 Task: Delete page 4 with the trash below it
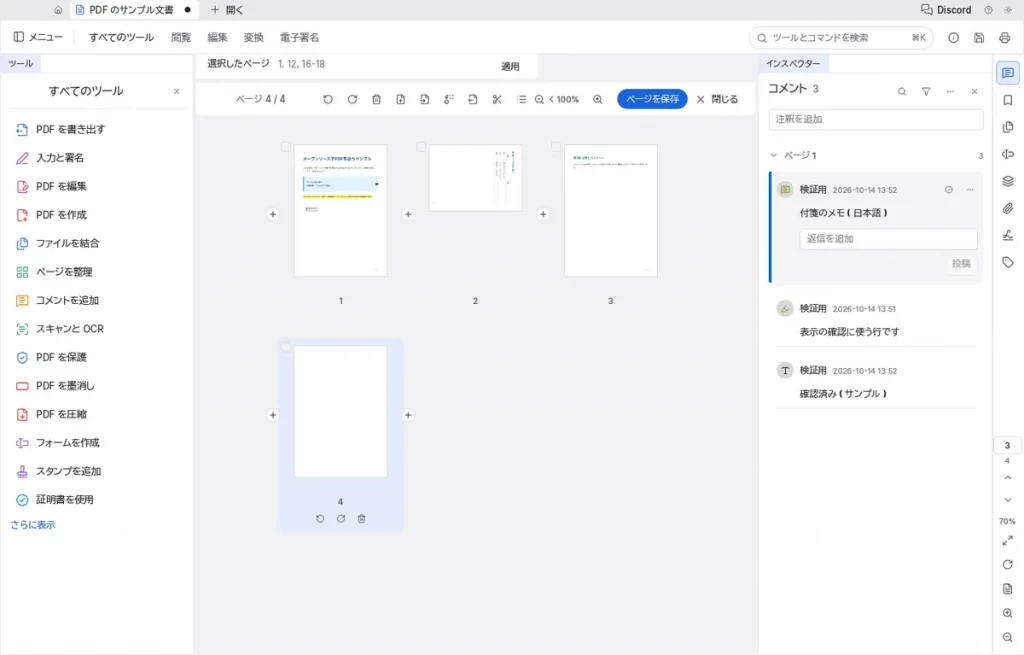pyautogui.click(x=361, y=519)
